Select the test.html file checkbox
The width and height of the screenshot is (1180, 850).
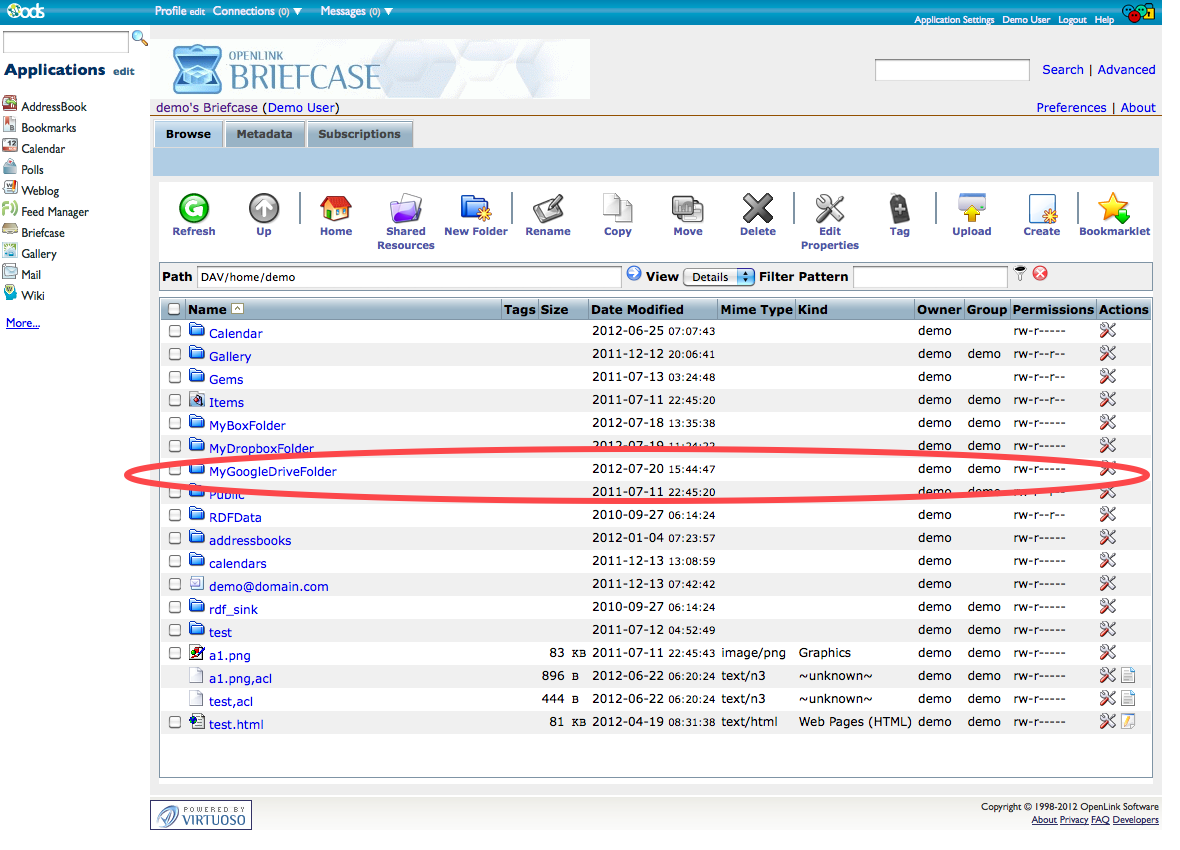click(175, 722)
